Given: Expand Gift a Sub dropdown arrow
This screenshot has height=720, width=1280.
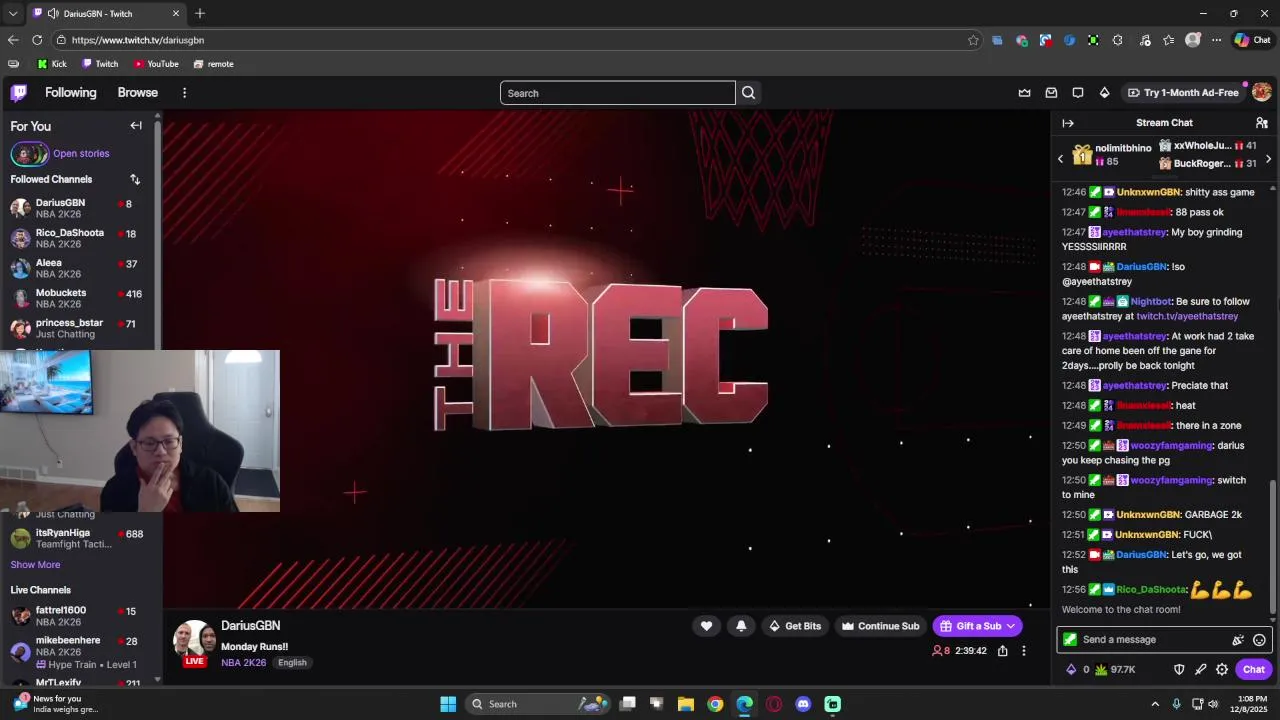Looking at the screenshot, I should [1011, 626].
